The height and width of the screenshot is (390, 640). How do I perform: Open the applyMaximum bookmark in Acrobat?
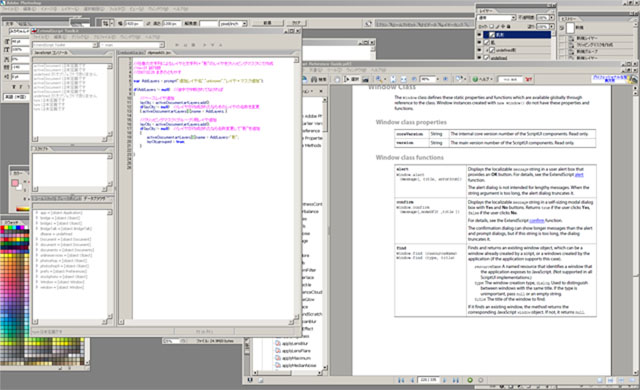[x=297, y=358]
